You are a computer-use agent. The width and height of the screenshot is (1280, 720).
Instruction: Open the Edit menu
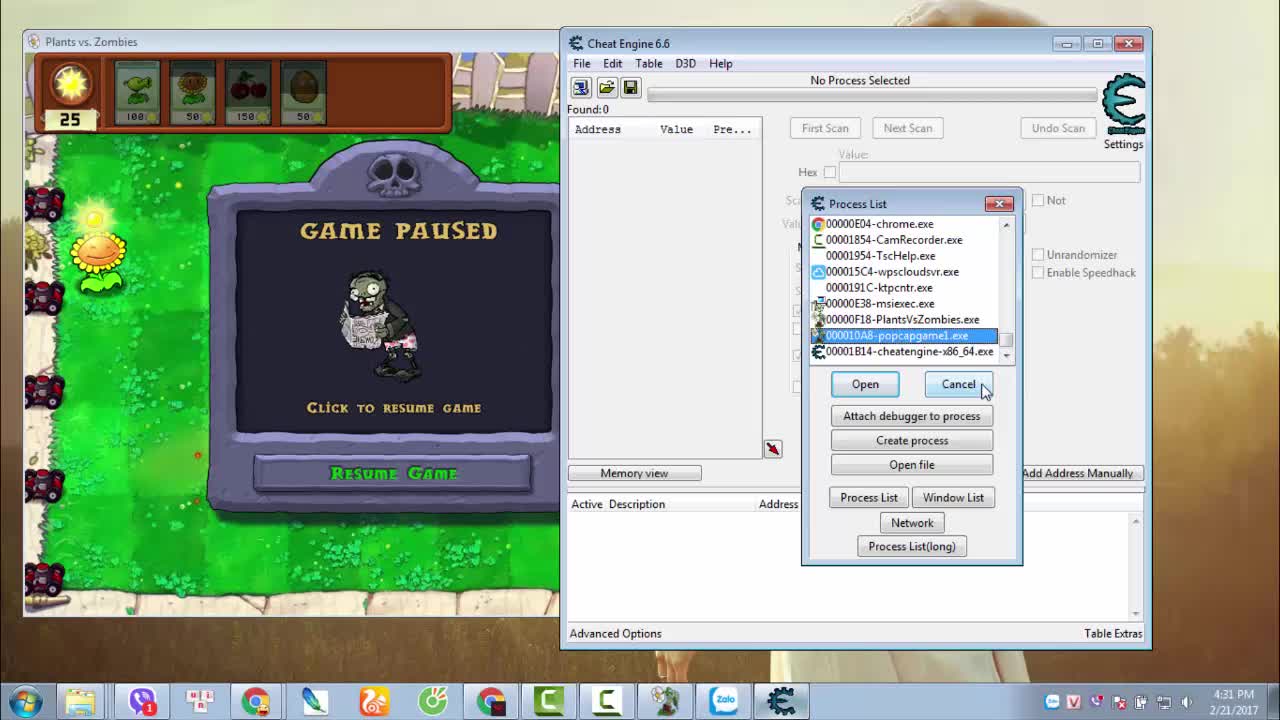tap(612, 63)
